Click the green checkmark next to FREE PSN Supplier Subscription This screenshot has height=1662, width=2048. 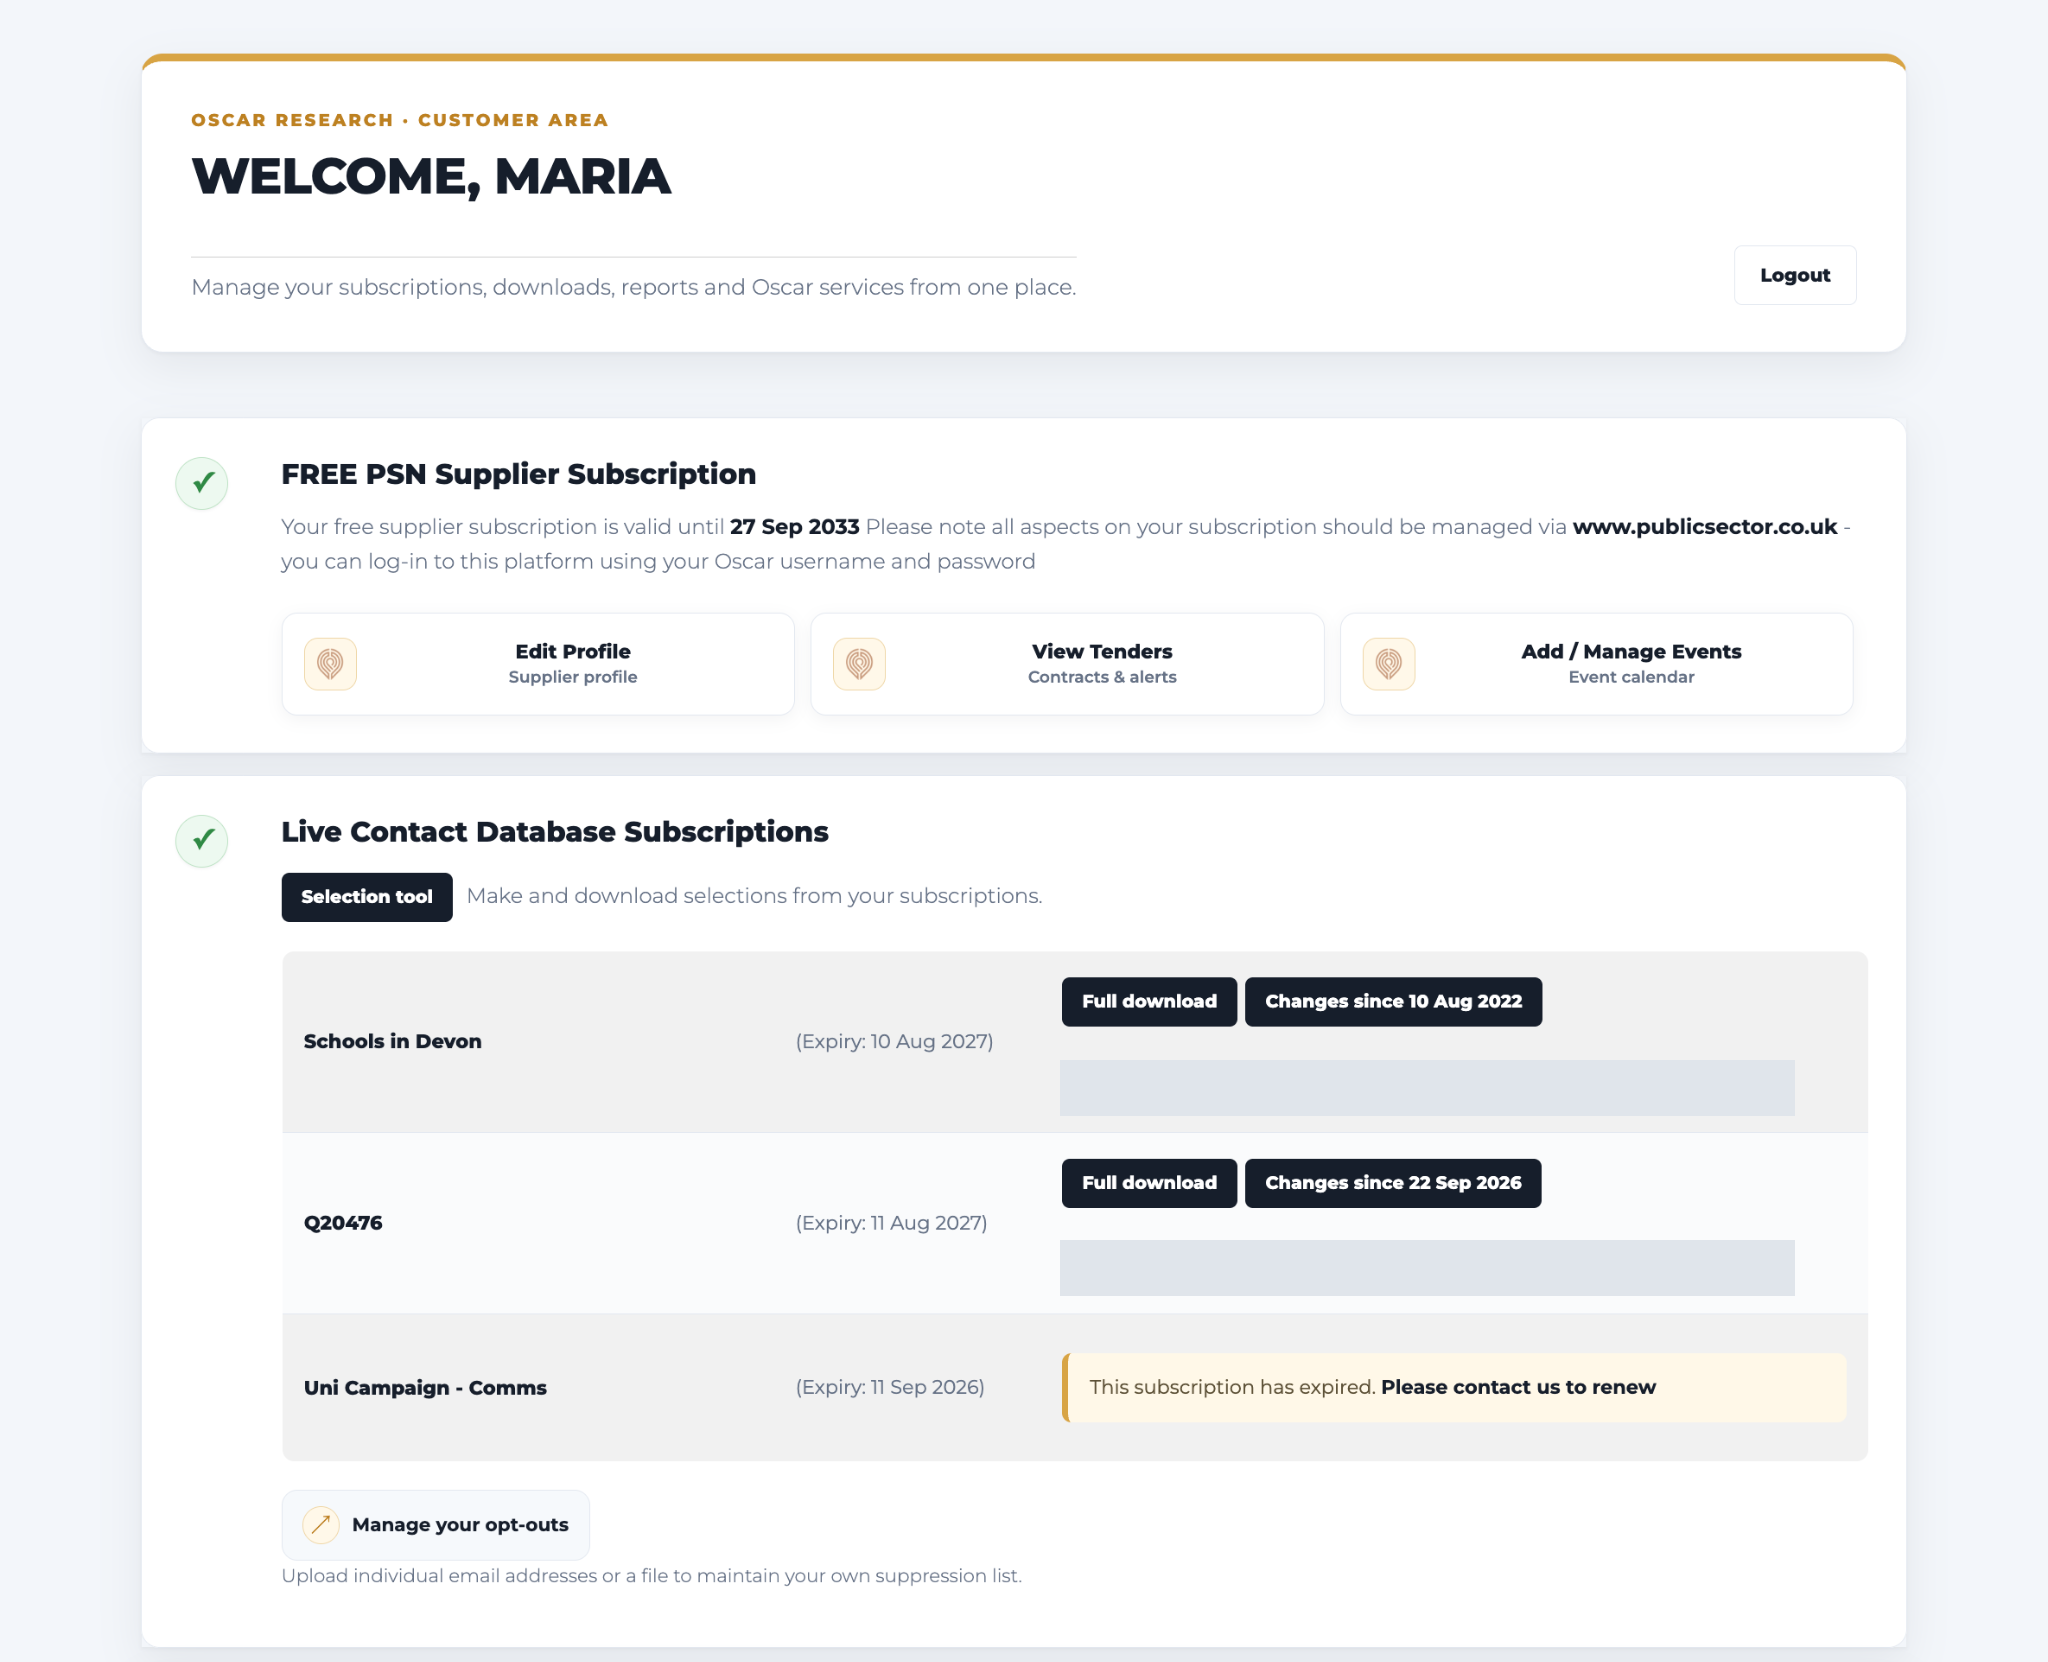point(202,484)
